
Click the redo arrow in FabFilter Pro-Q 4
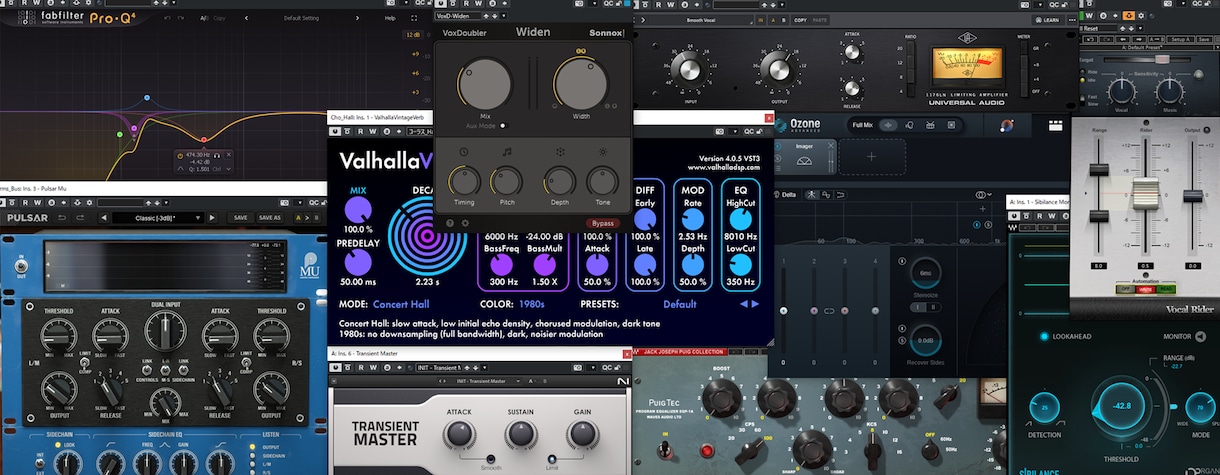tap(181, 18)
